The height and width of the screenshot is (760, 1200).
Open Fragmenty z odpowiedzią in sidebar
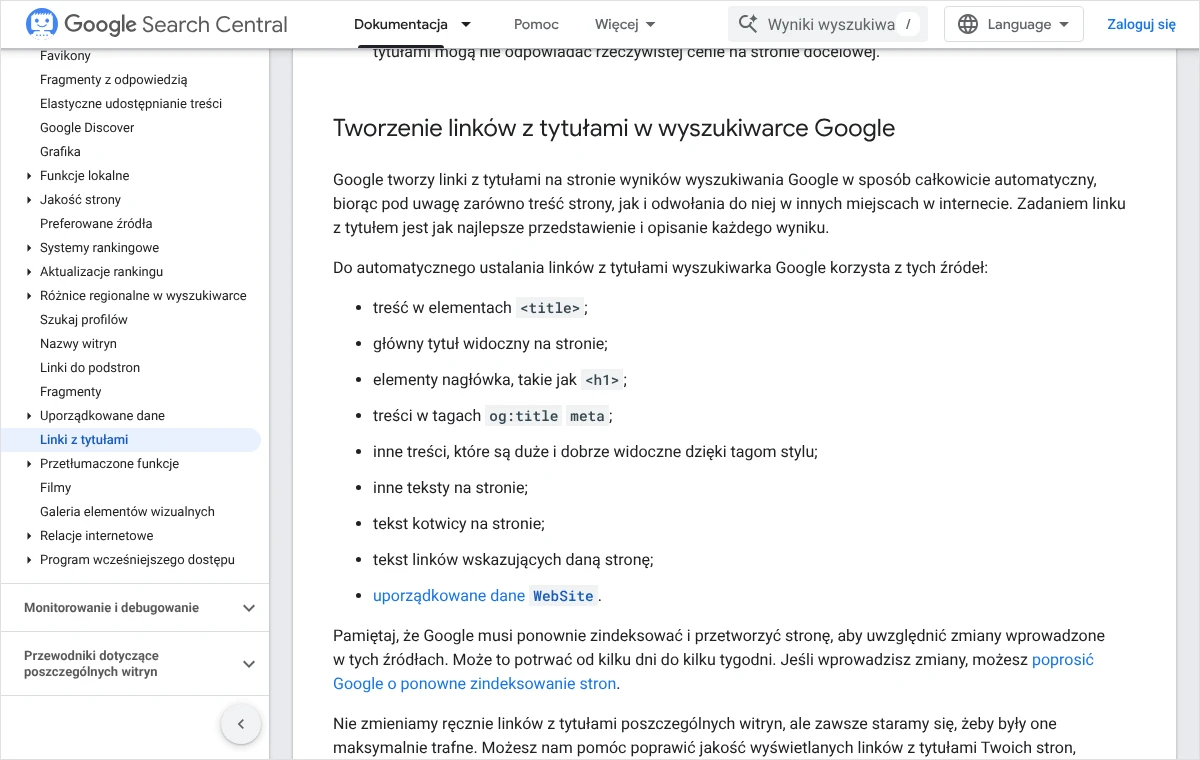point(113,80)
